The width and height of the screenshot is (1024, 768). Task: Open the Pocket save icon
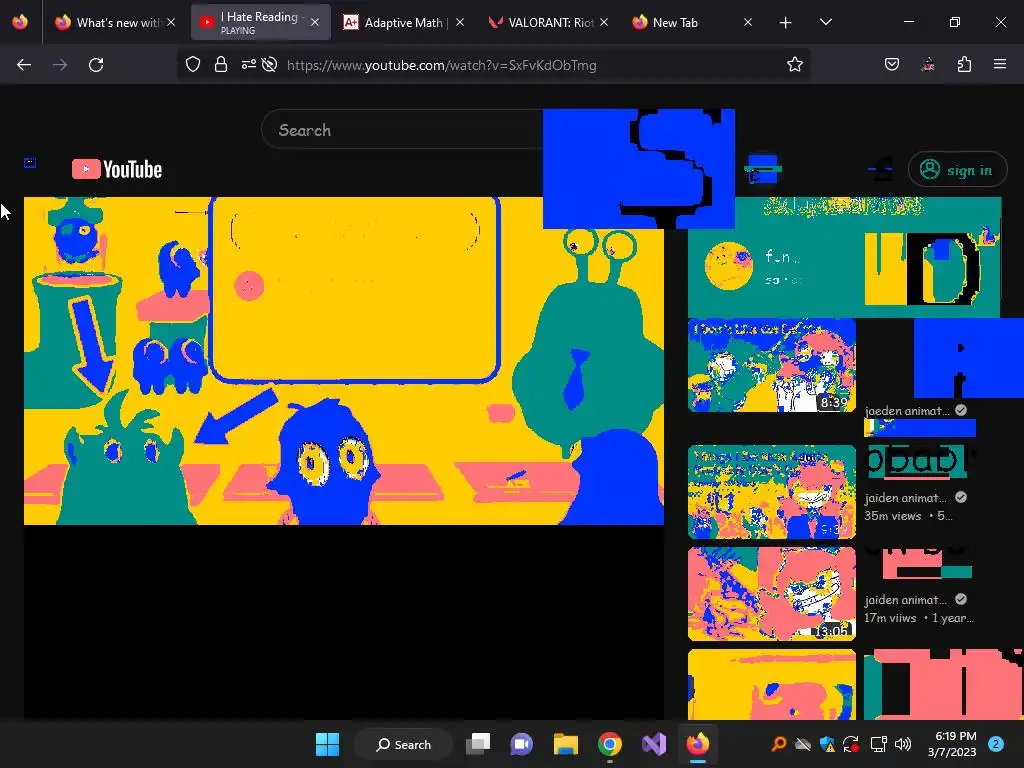click(x=891, y=65)
